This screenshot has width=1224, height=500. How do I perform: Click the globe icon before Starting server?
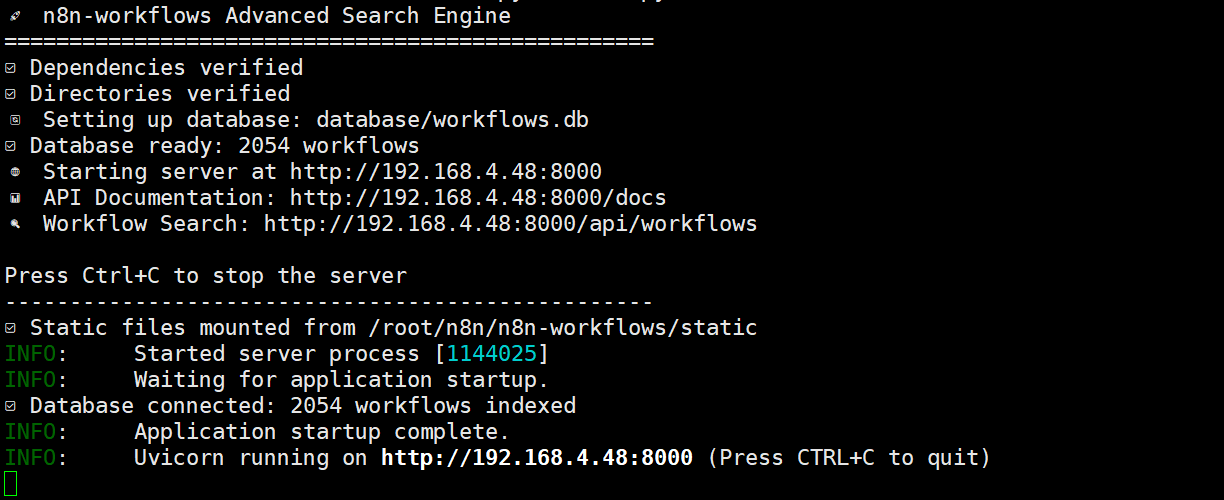pyautogui.click(x=14, y=172)
